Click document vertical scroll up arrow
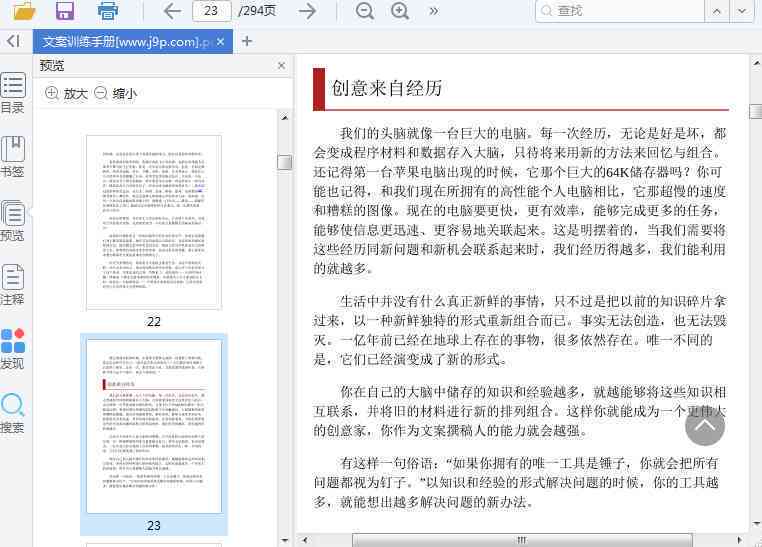Screen dimensions: 762x547 tap(756, 63)
